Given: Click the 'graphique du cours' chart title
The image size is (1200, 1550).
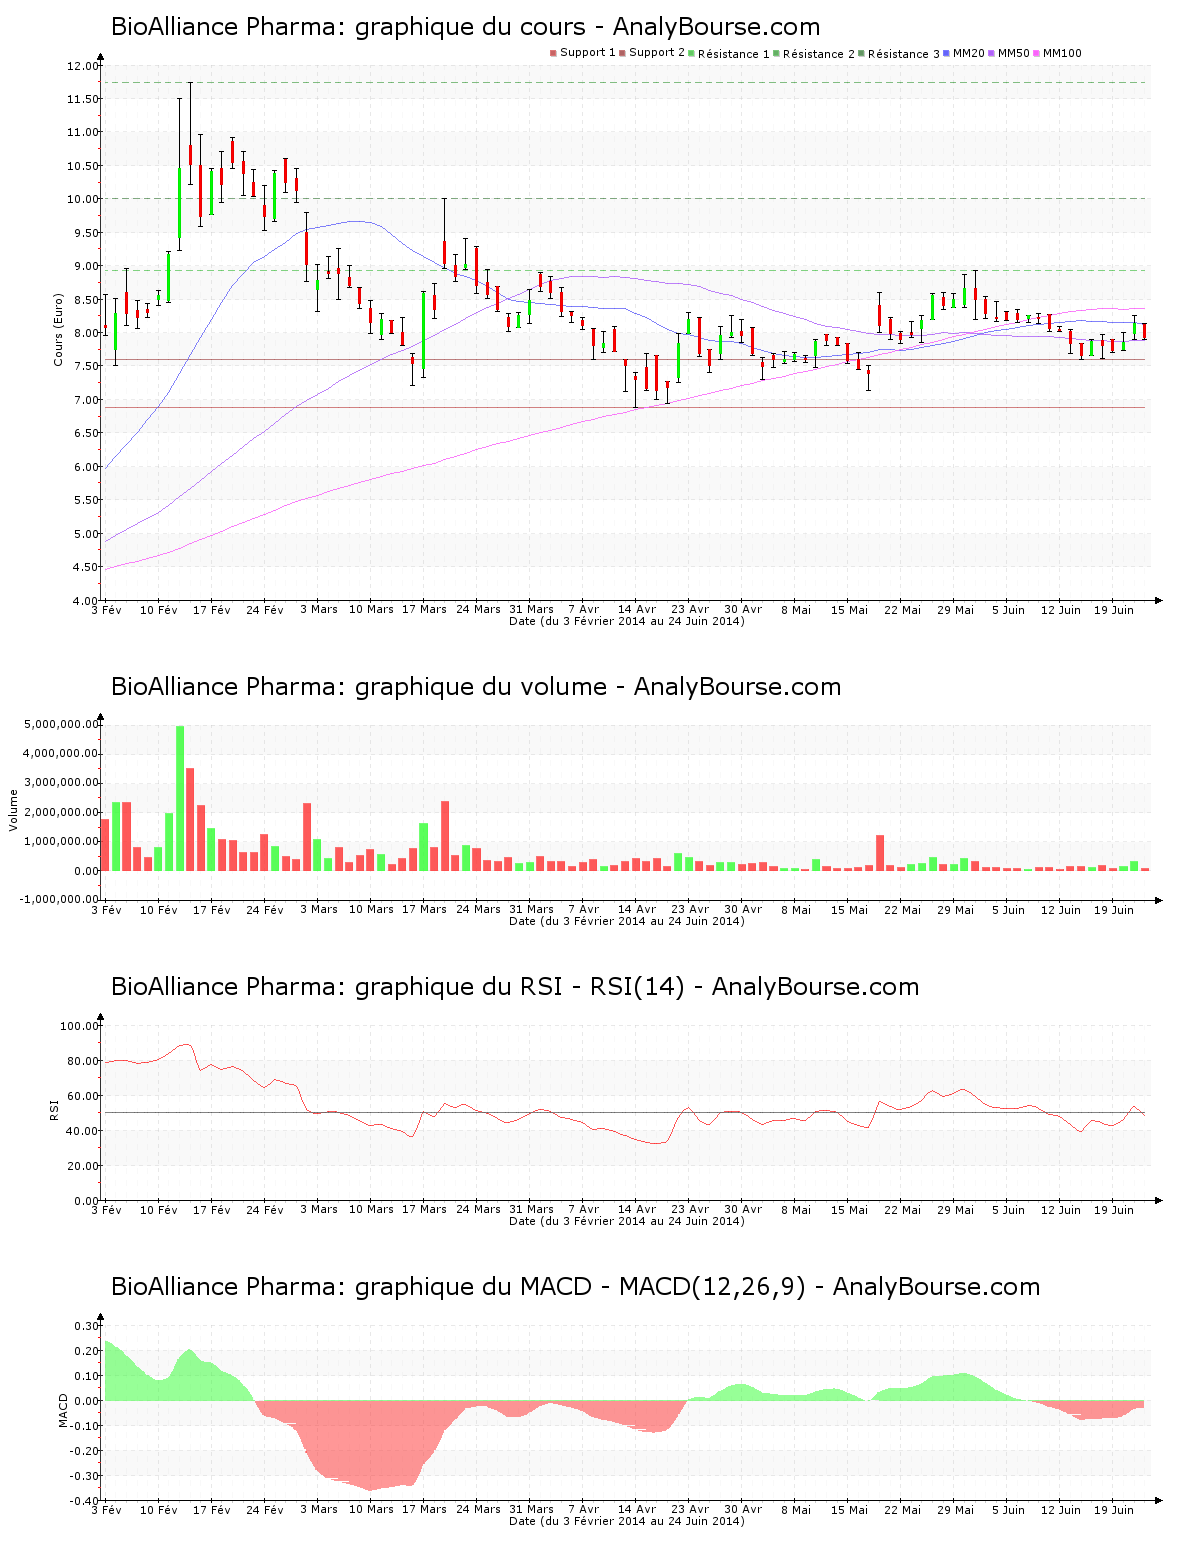Looking at the screenshot, I should pyautogui.click(x=465, y=27).
